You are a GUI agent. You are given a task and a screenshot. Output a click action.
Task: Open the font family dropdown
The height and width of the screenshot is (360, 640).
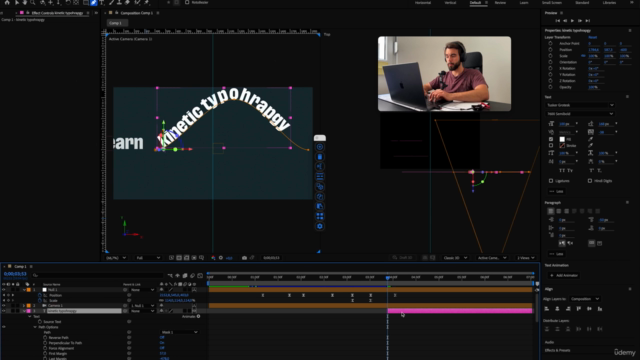click(x=580, y=105)
